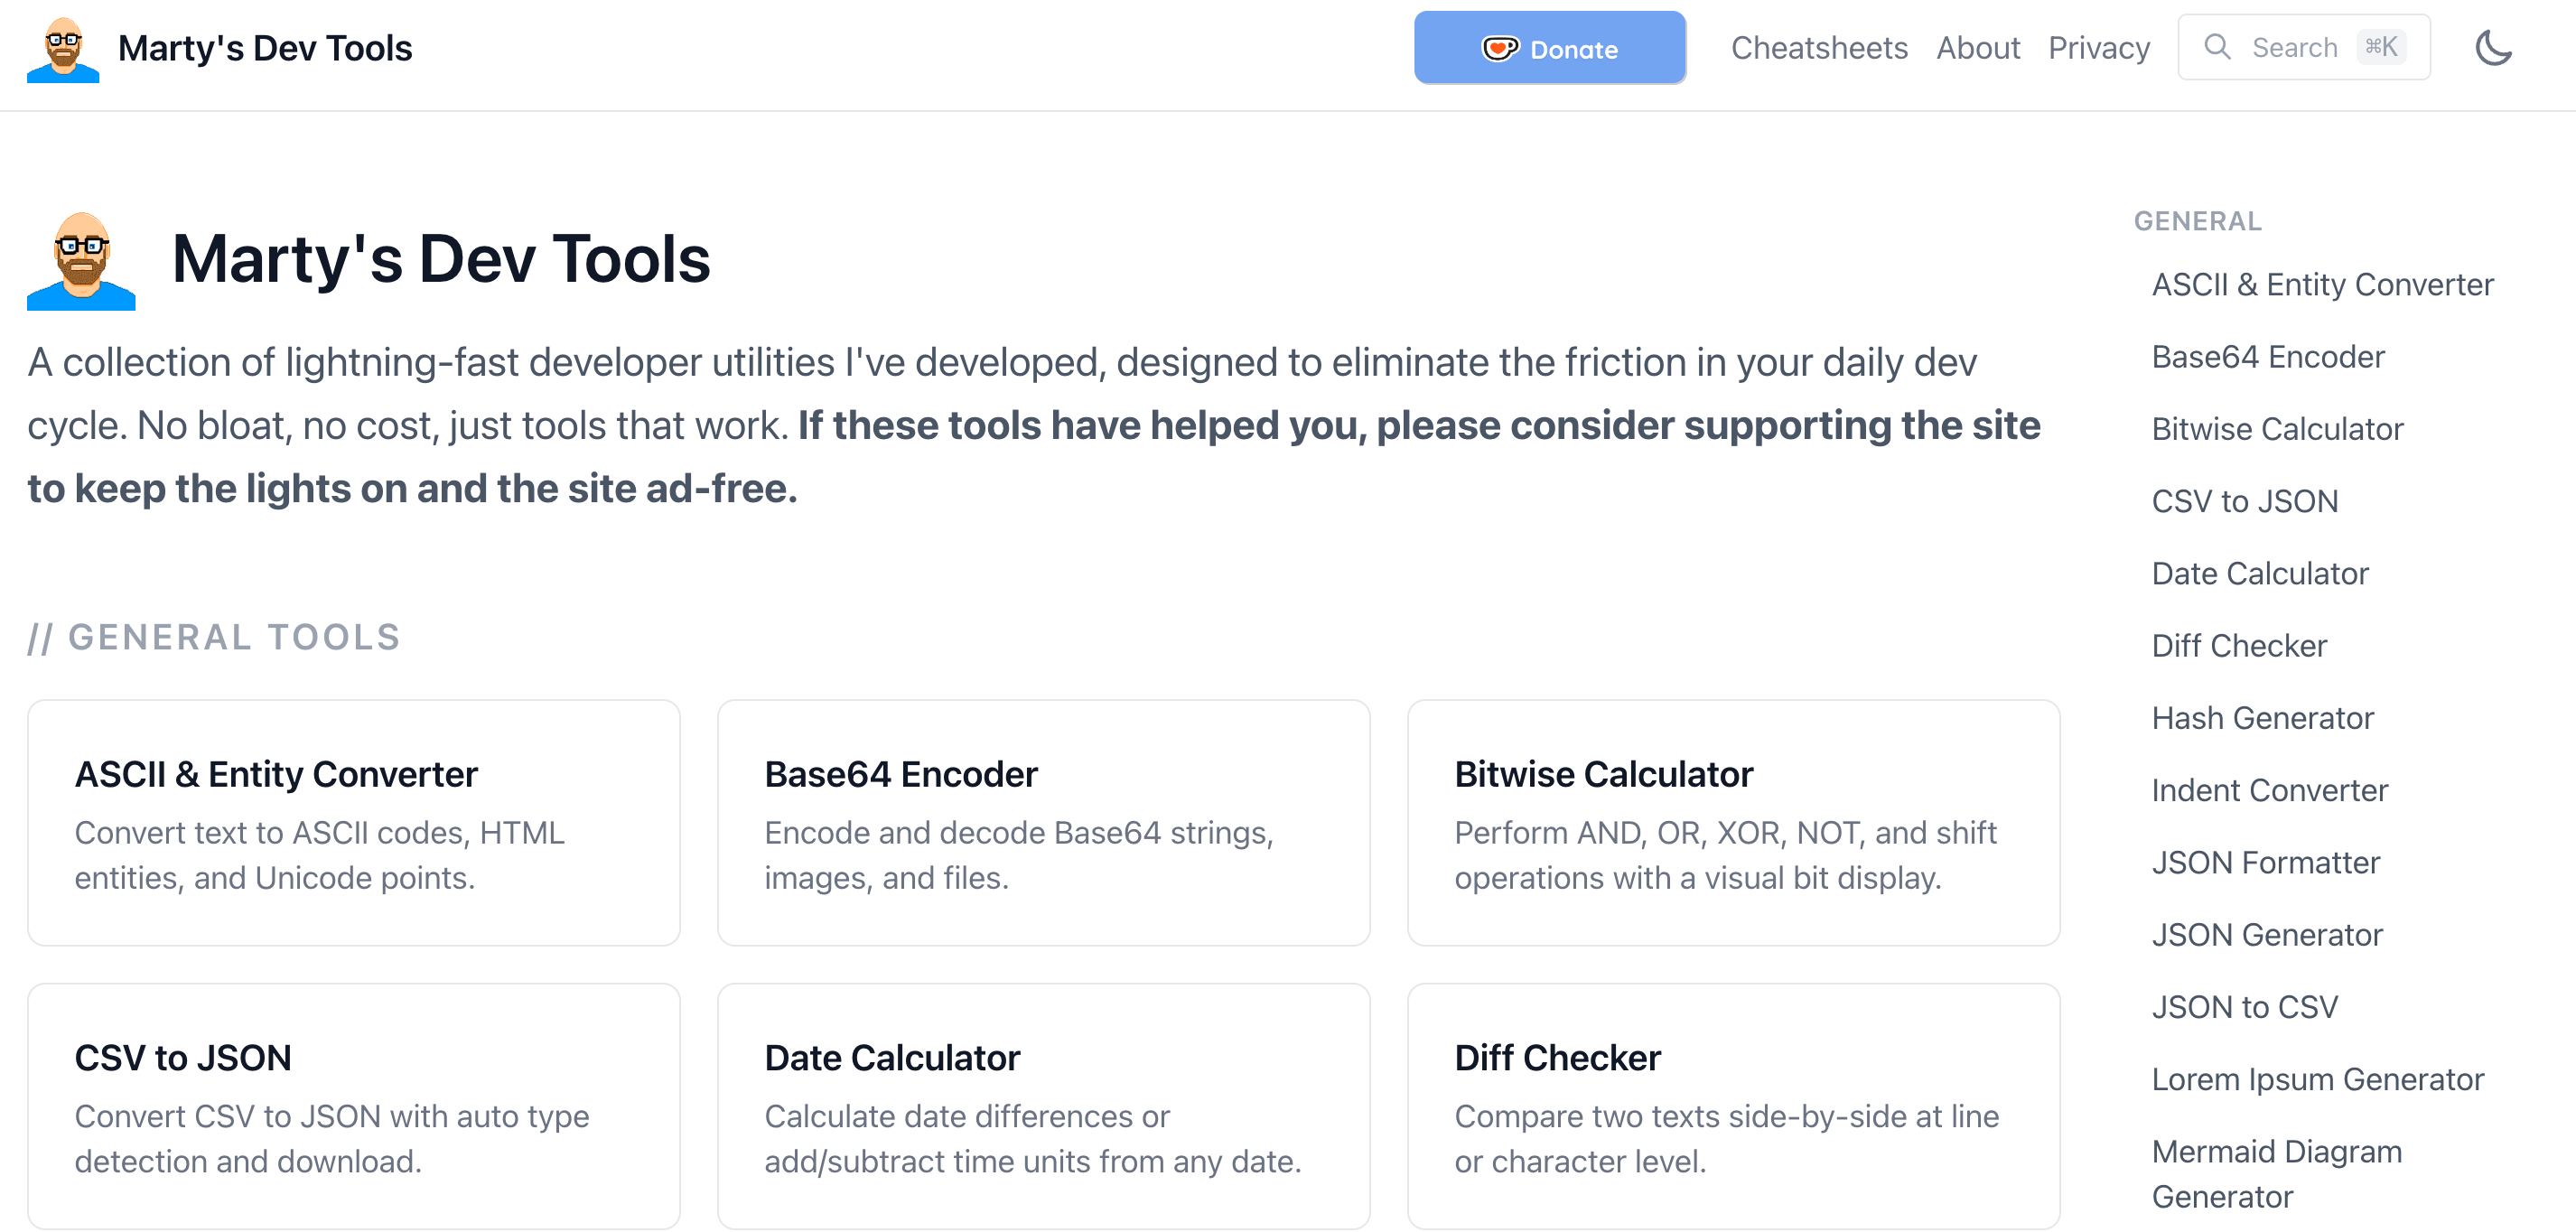
Task: Open Lorem Ipsum Generator sidebar link
Action: point(2317,1079)
